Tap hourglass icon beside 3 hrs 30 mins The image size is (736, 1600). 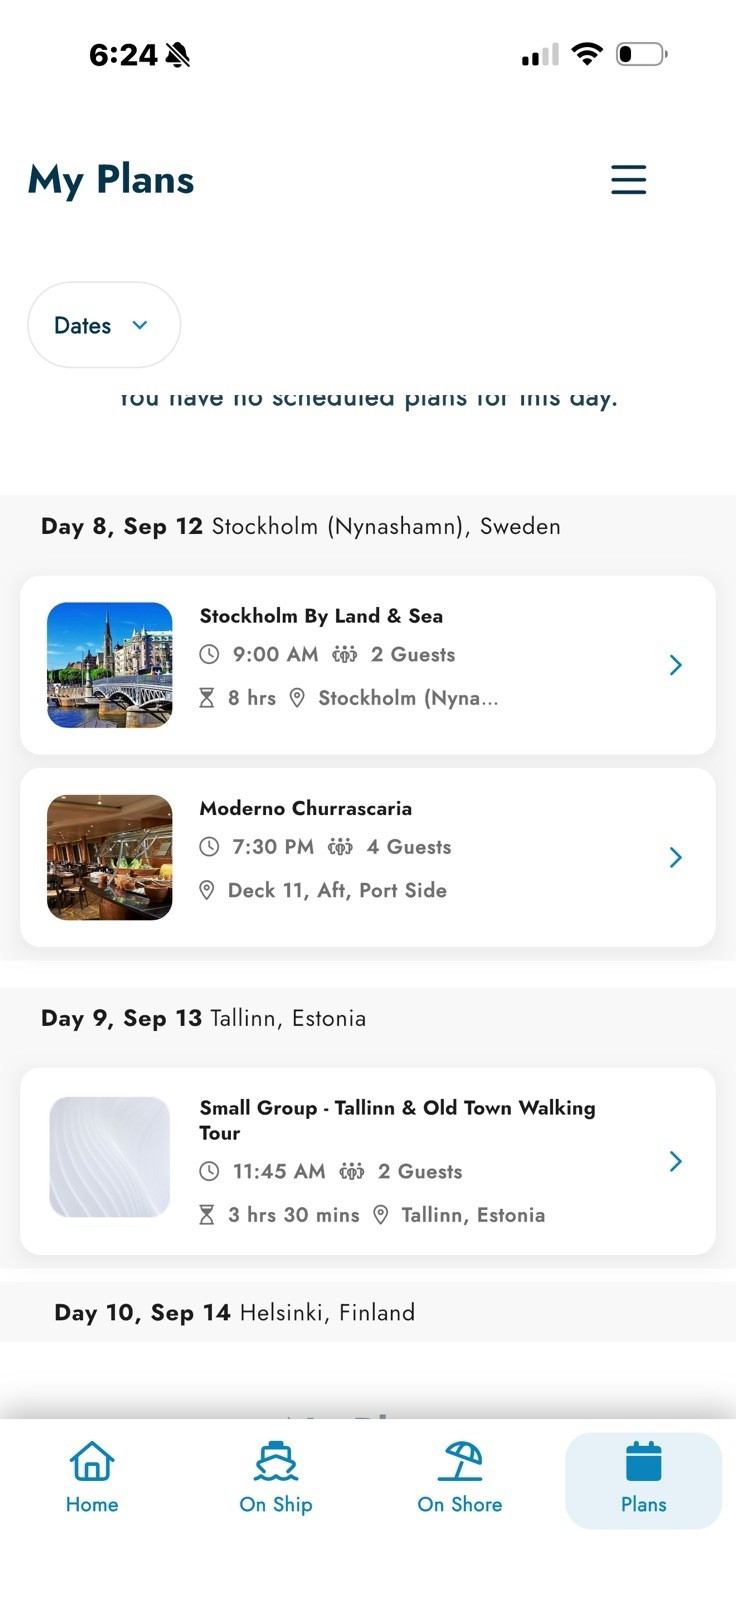click(x=207, y=1215)
